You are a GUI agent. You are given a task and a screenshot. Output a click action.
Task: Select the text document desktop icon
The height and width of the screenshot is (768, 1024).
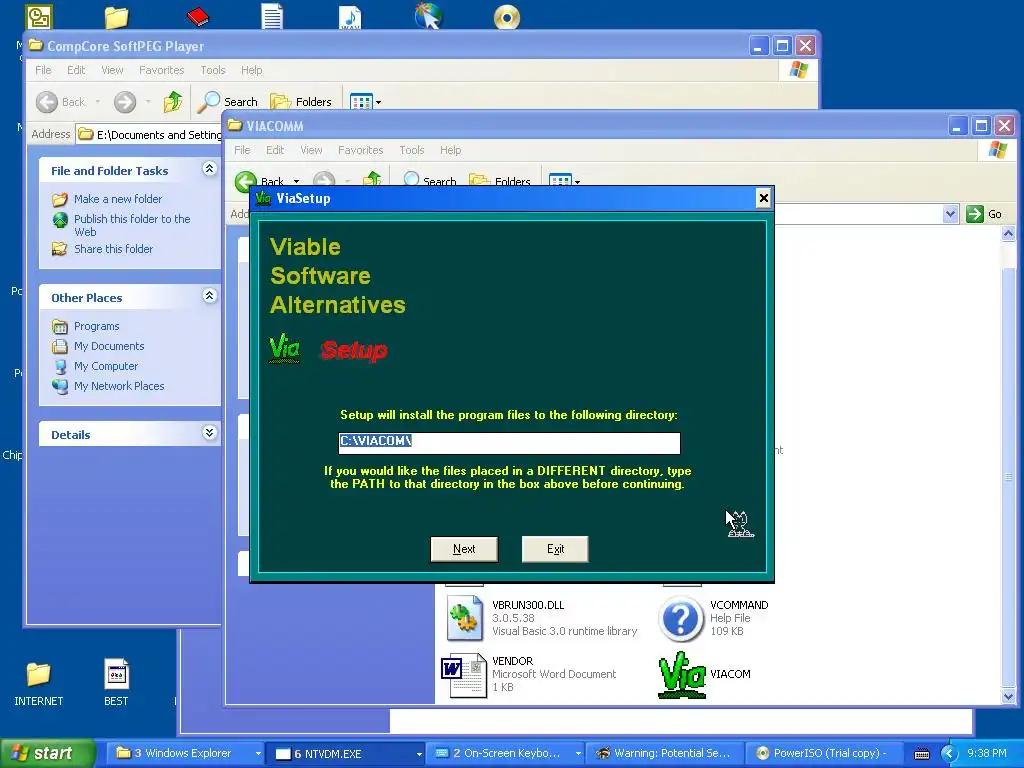272,16
